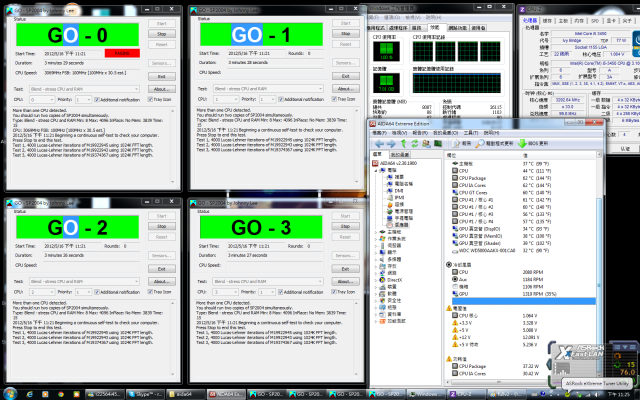Open the Test dropdown in GO - 0 window
640x400 pixels.
(x=84, y=89)
